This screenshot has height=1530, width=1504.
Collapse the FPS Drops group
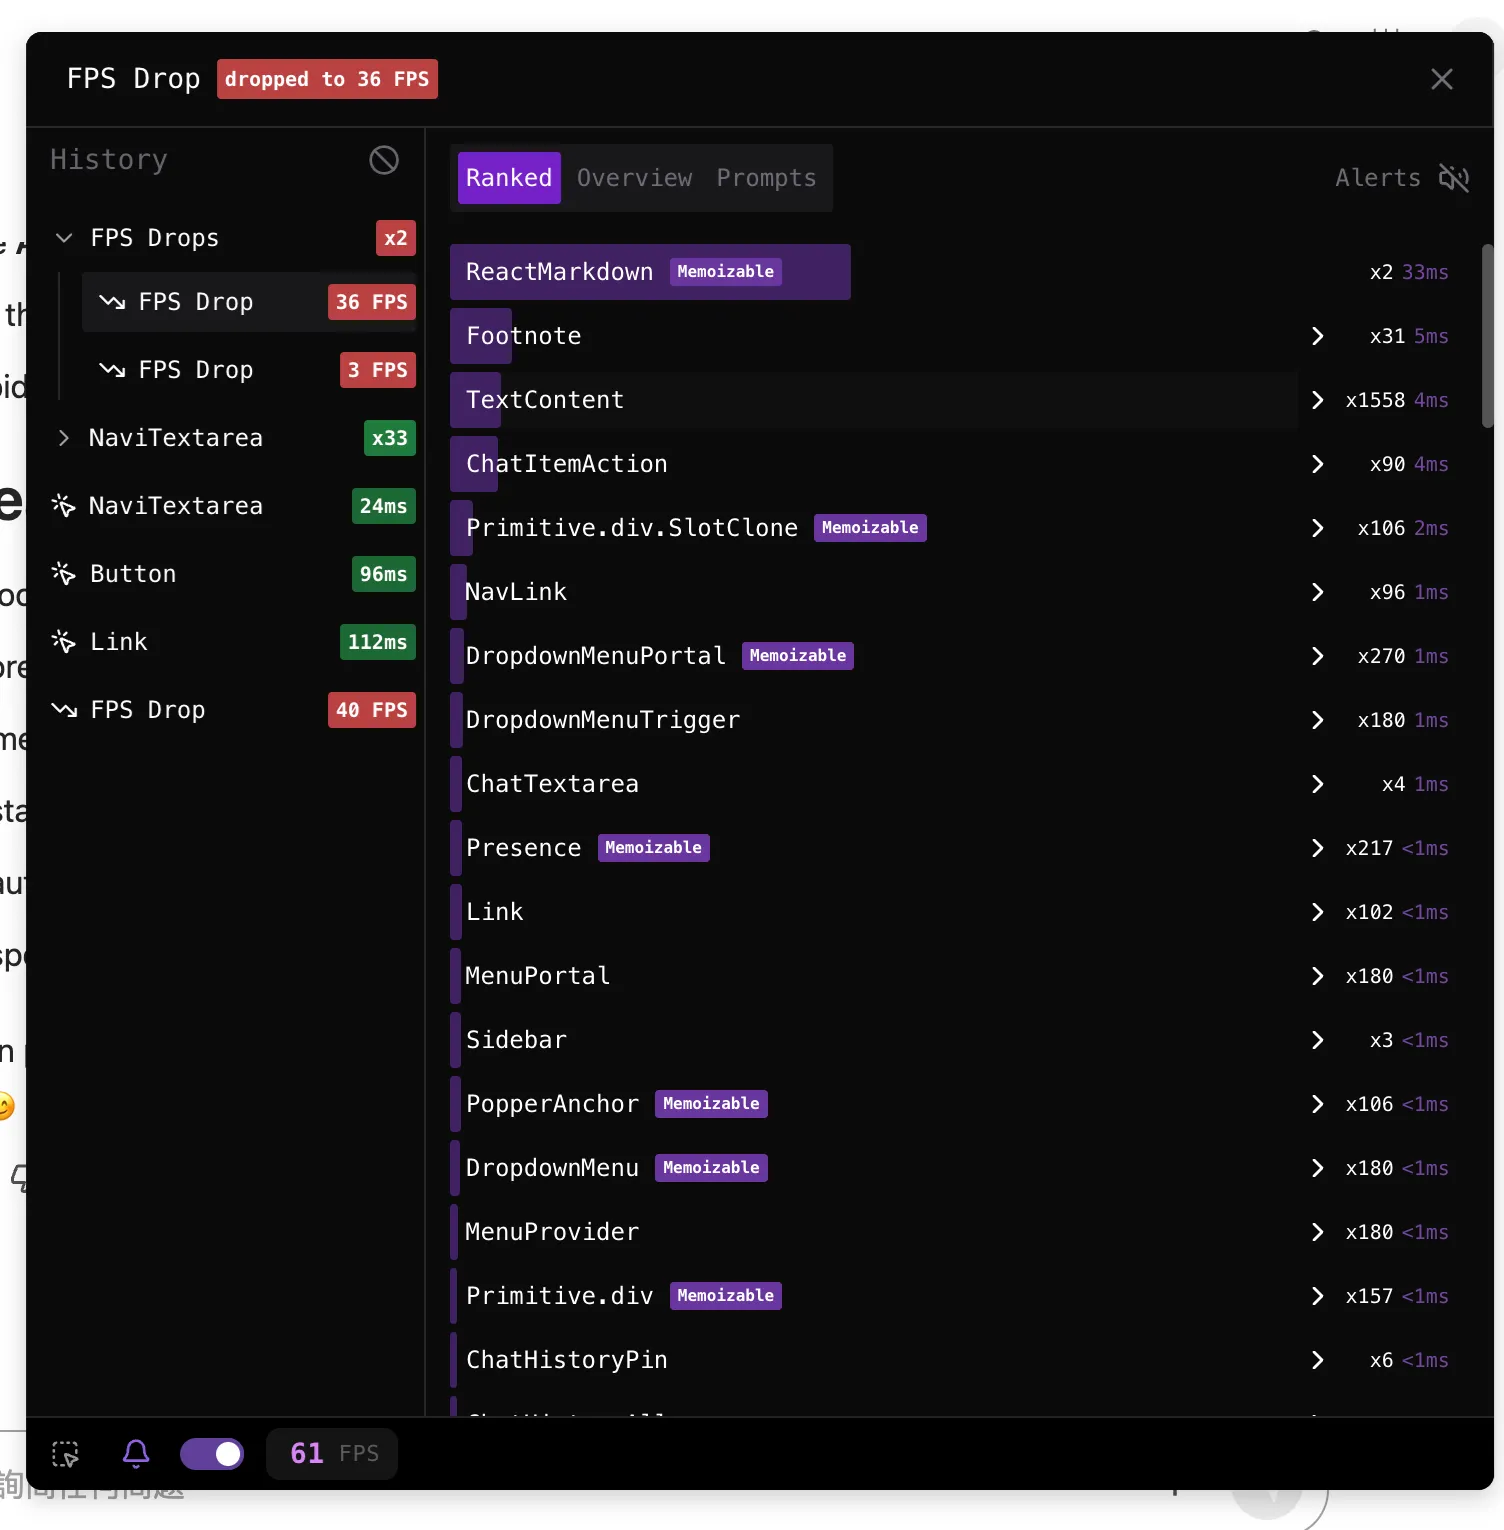tap(64, 238)
